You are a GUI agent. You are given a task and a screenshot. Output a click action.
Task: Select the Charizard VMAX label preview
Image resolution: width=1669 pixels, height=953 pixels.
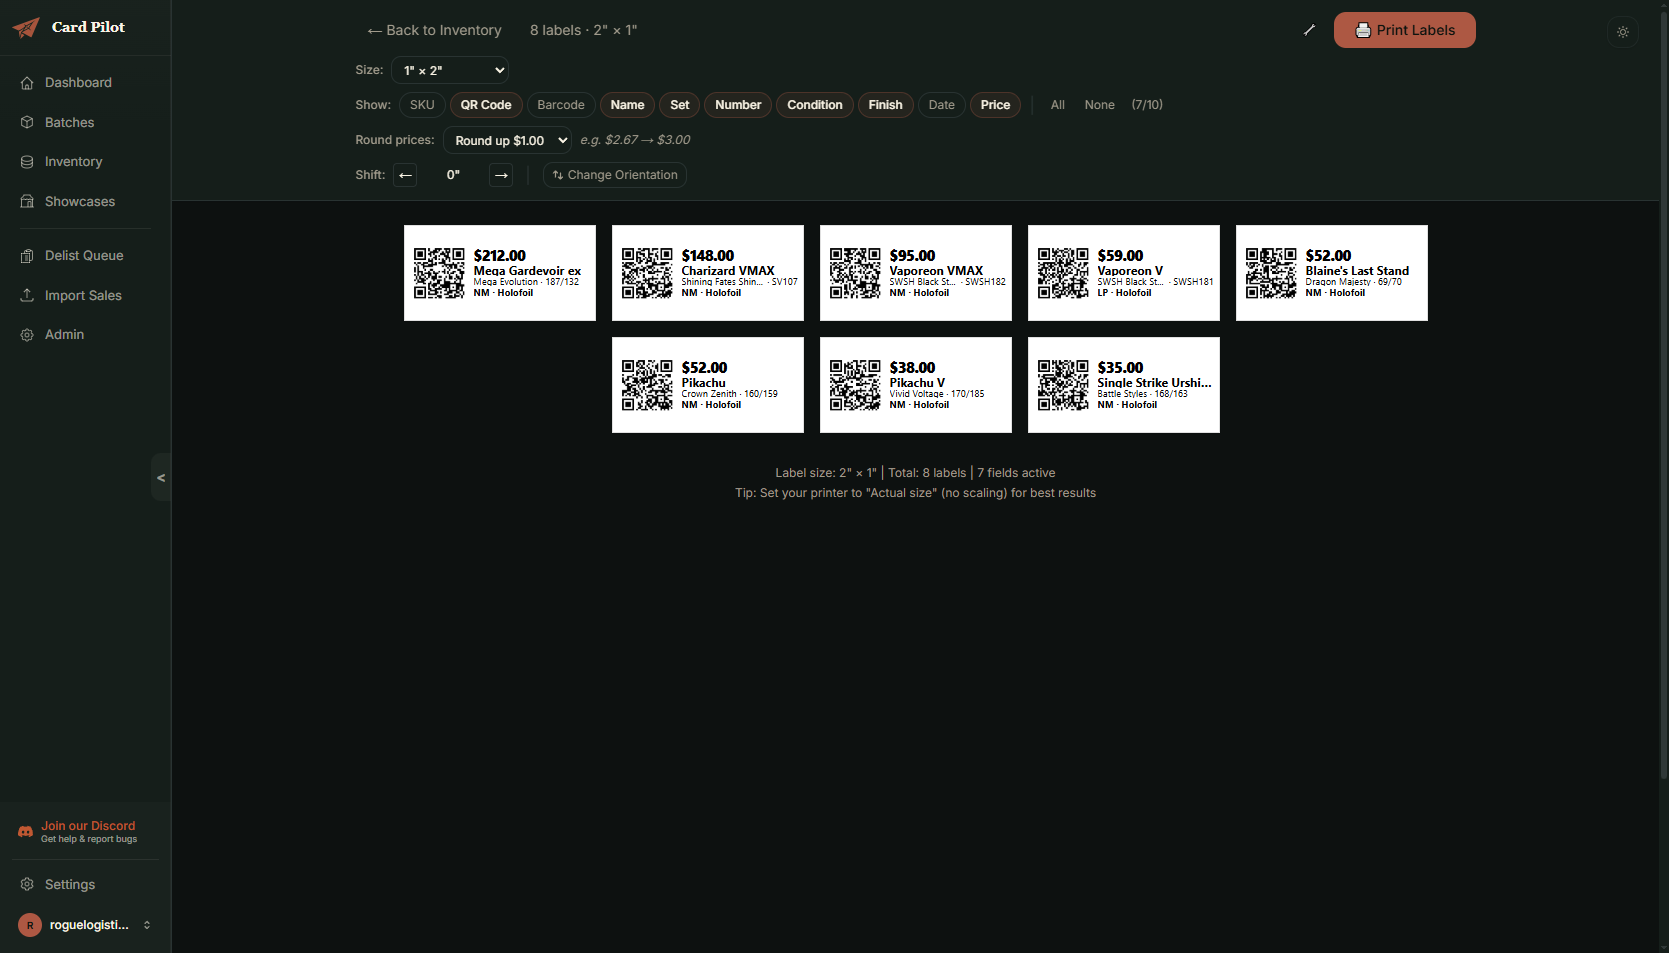point(707,273)
